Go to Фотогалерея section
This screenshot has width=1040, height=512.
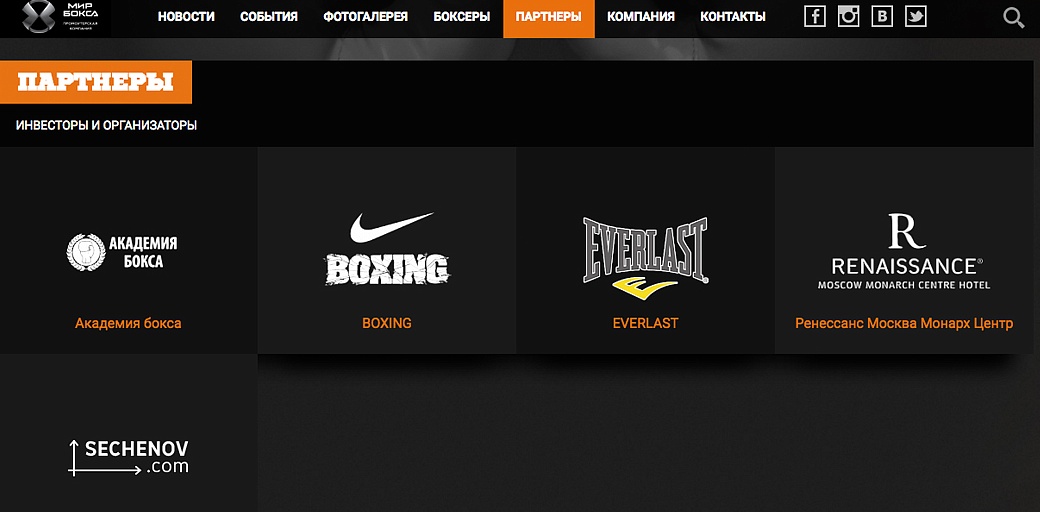pyautogui.click(x=365, y=17)
